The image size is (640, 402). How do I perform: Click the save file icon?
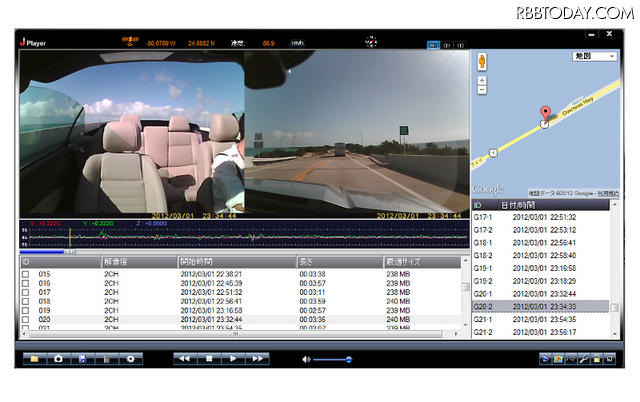tap(82, 358)
